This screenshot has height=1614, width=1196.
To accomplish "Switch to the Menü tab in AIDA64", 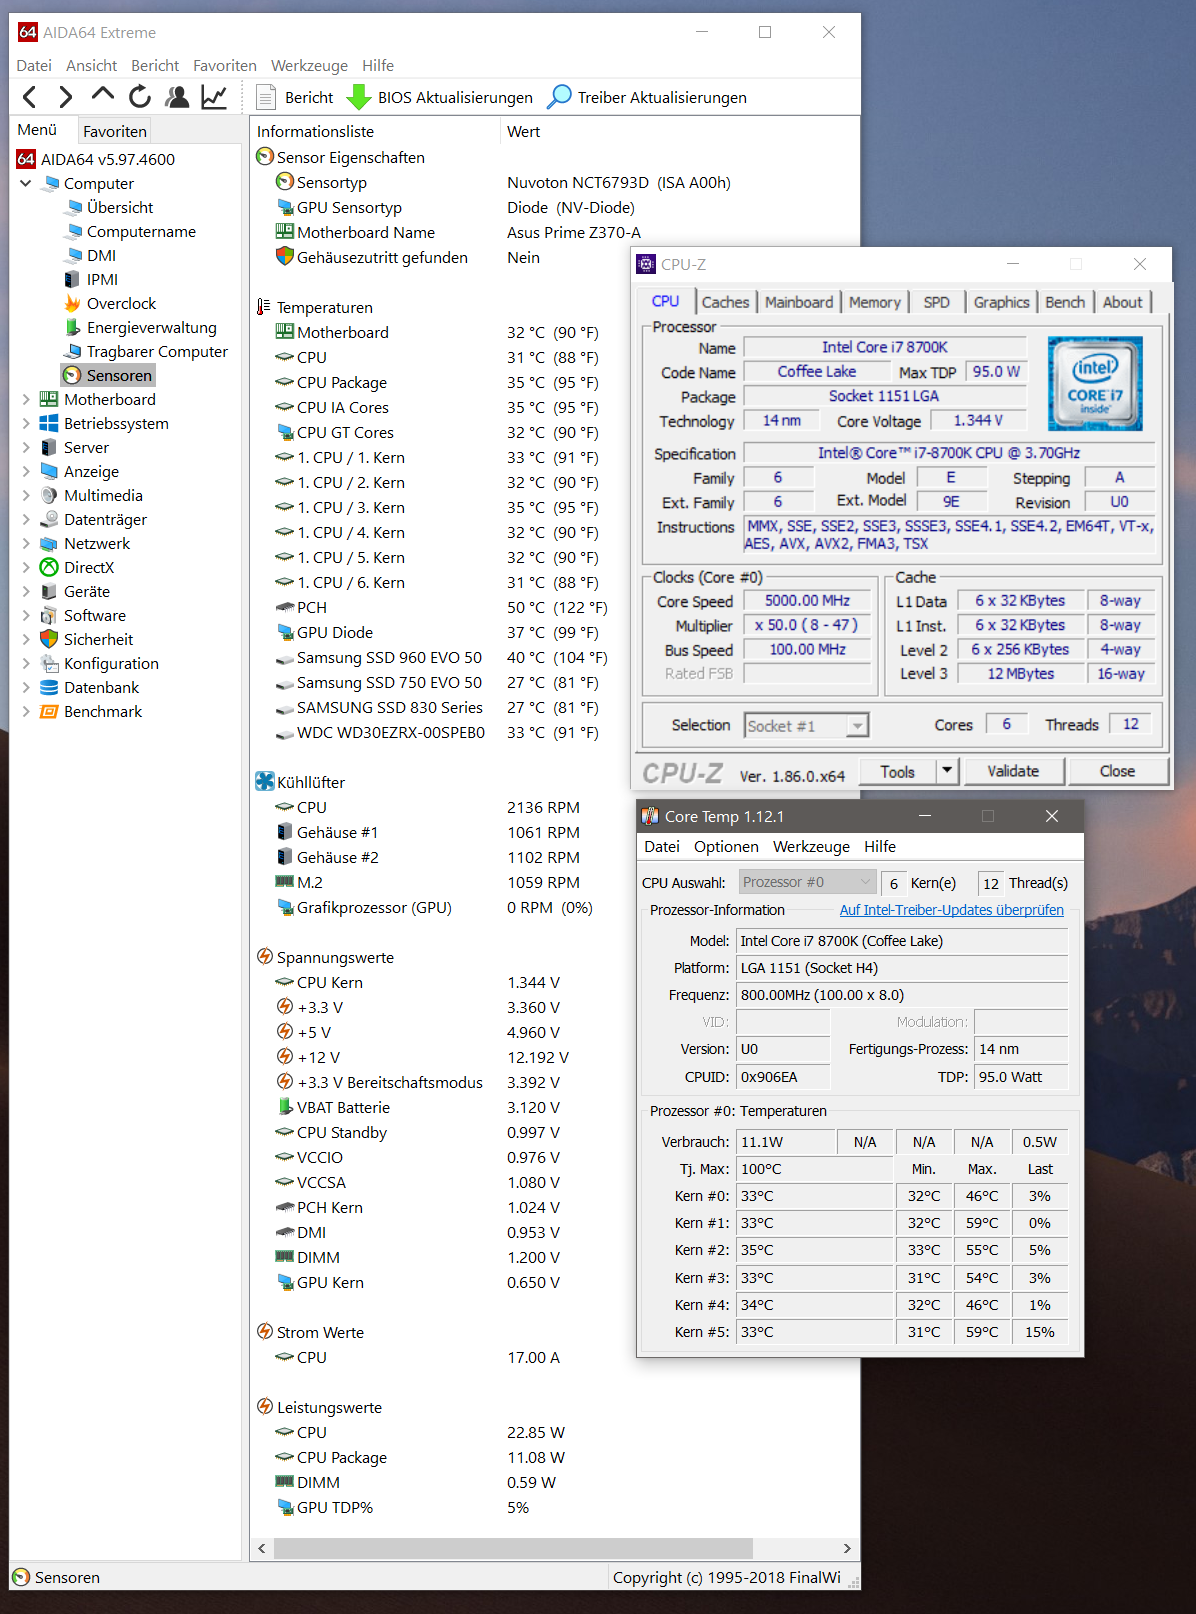I will tap(38, 129).
